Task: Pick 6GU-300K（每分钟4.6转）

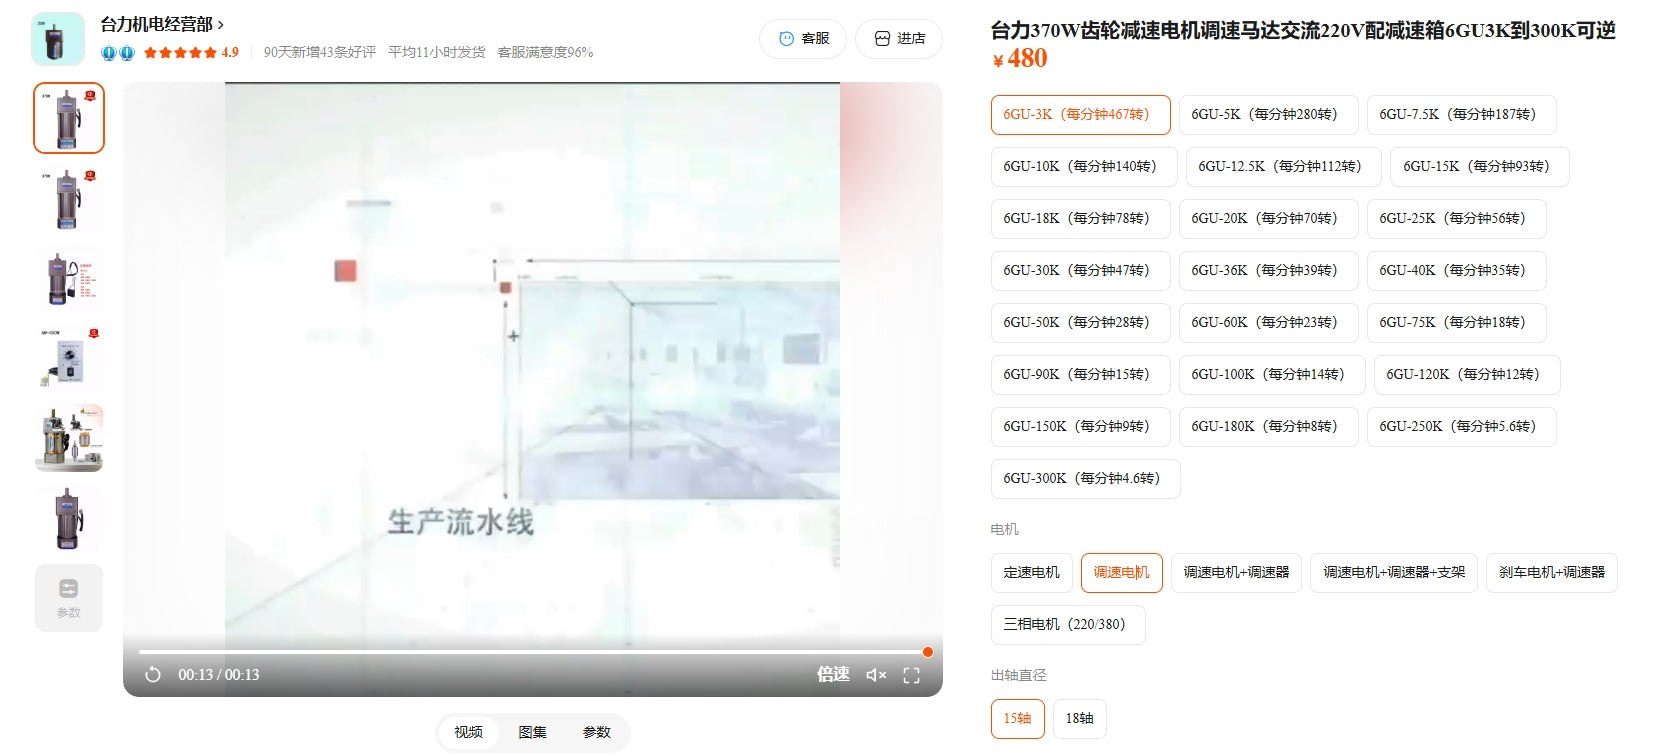Action: [1086, 479]
